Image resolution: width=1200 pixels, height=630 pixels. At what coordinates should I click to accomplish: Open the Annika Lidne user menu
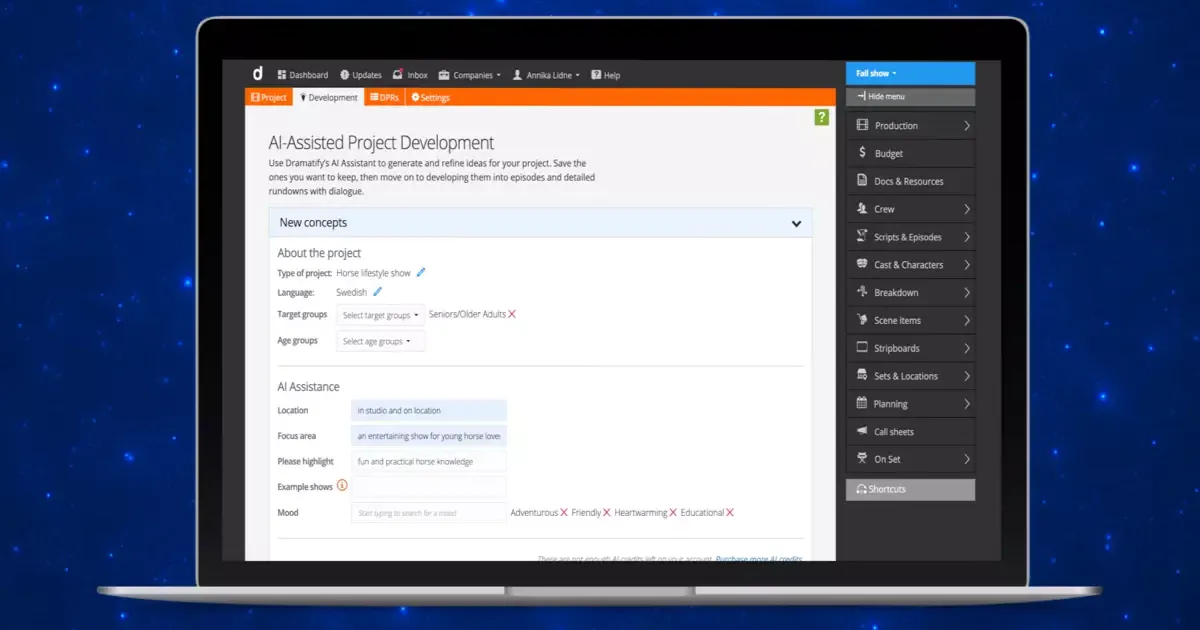546,75
